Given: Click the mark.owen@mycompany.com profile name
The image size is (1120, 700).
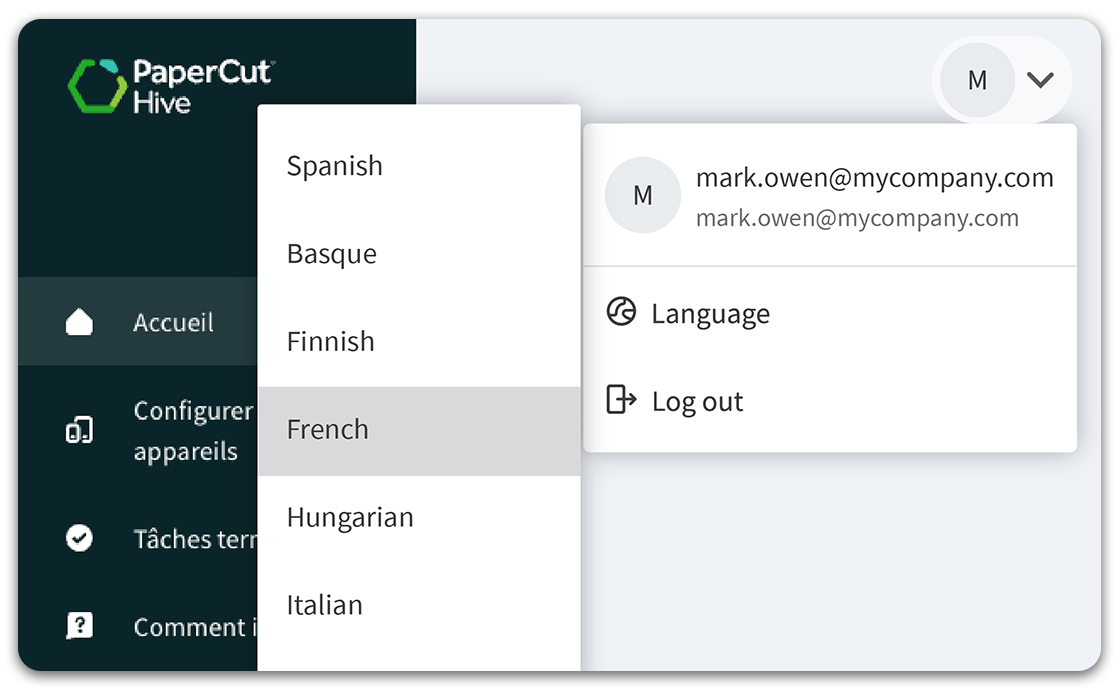Looking at the screenshot, I should click(874, 178).
